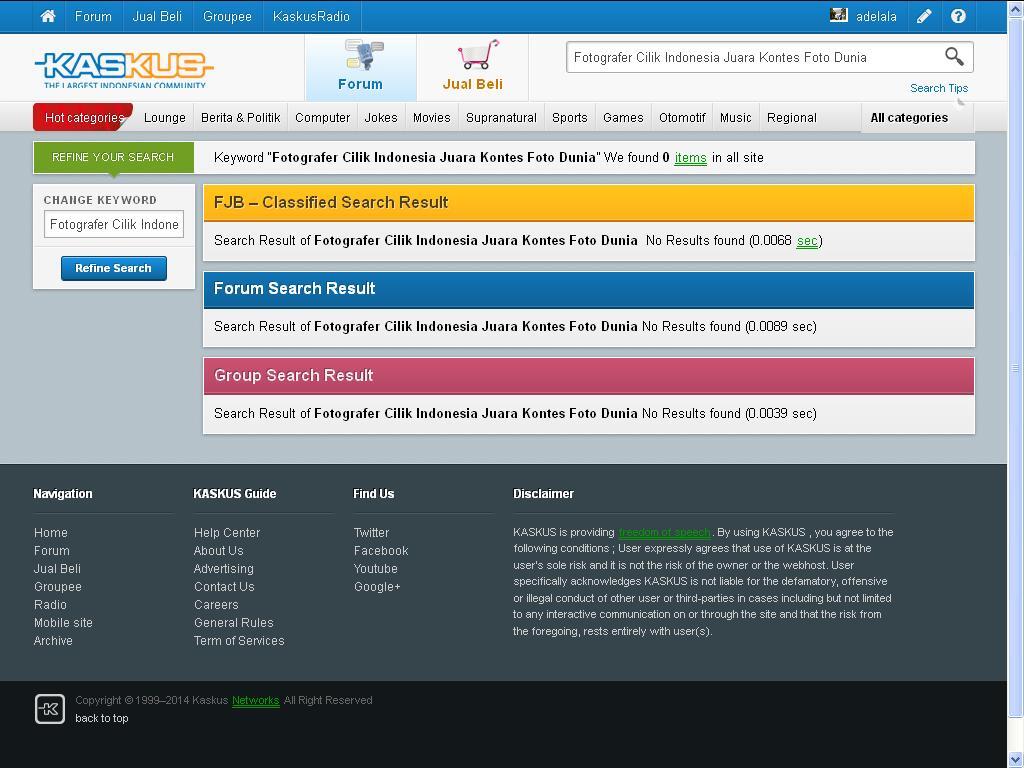Open footer Radio link

click(x=50, y=605)
